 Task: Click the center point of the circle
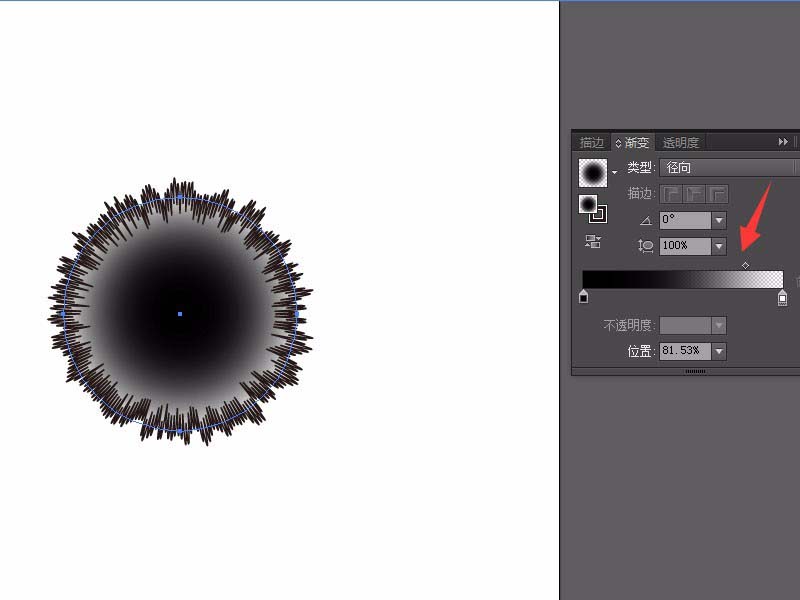[x=180, y=314]
